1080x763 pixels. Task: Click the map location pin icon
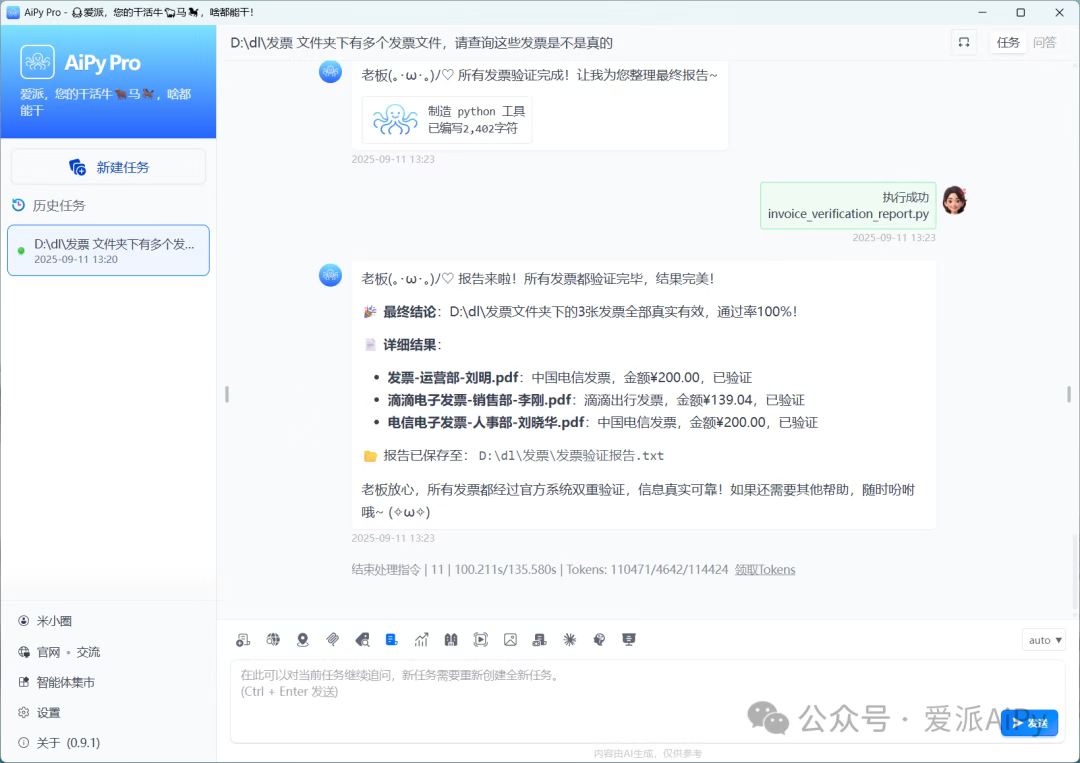click(x=302, y=640)
